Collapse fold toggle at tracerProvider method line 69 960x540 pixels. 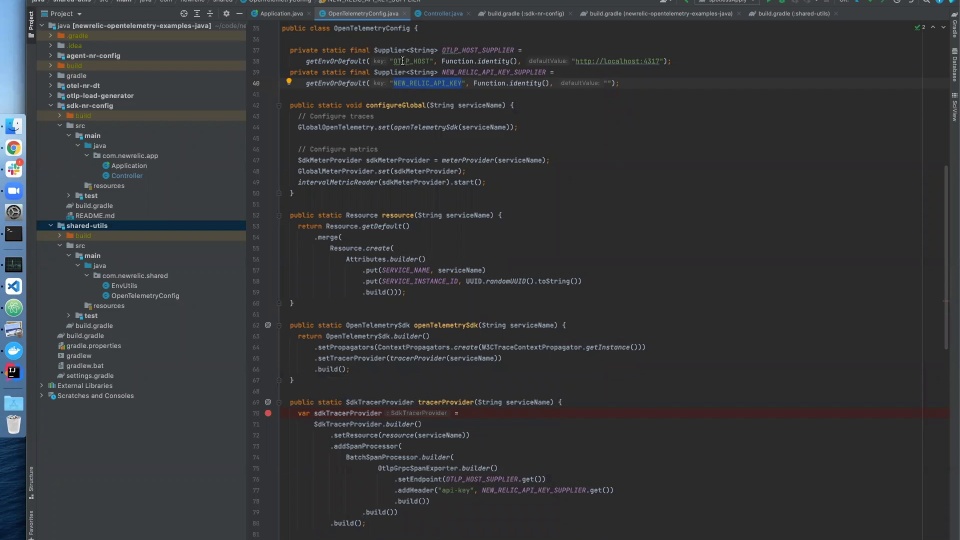[279, 402]
